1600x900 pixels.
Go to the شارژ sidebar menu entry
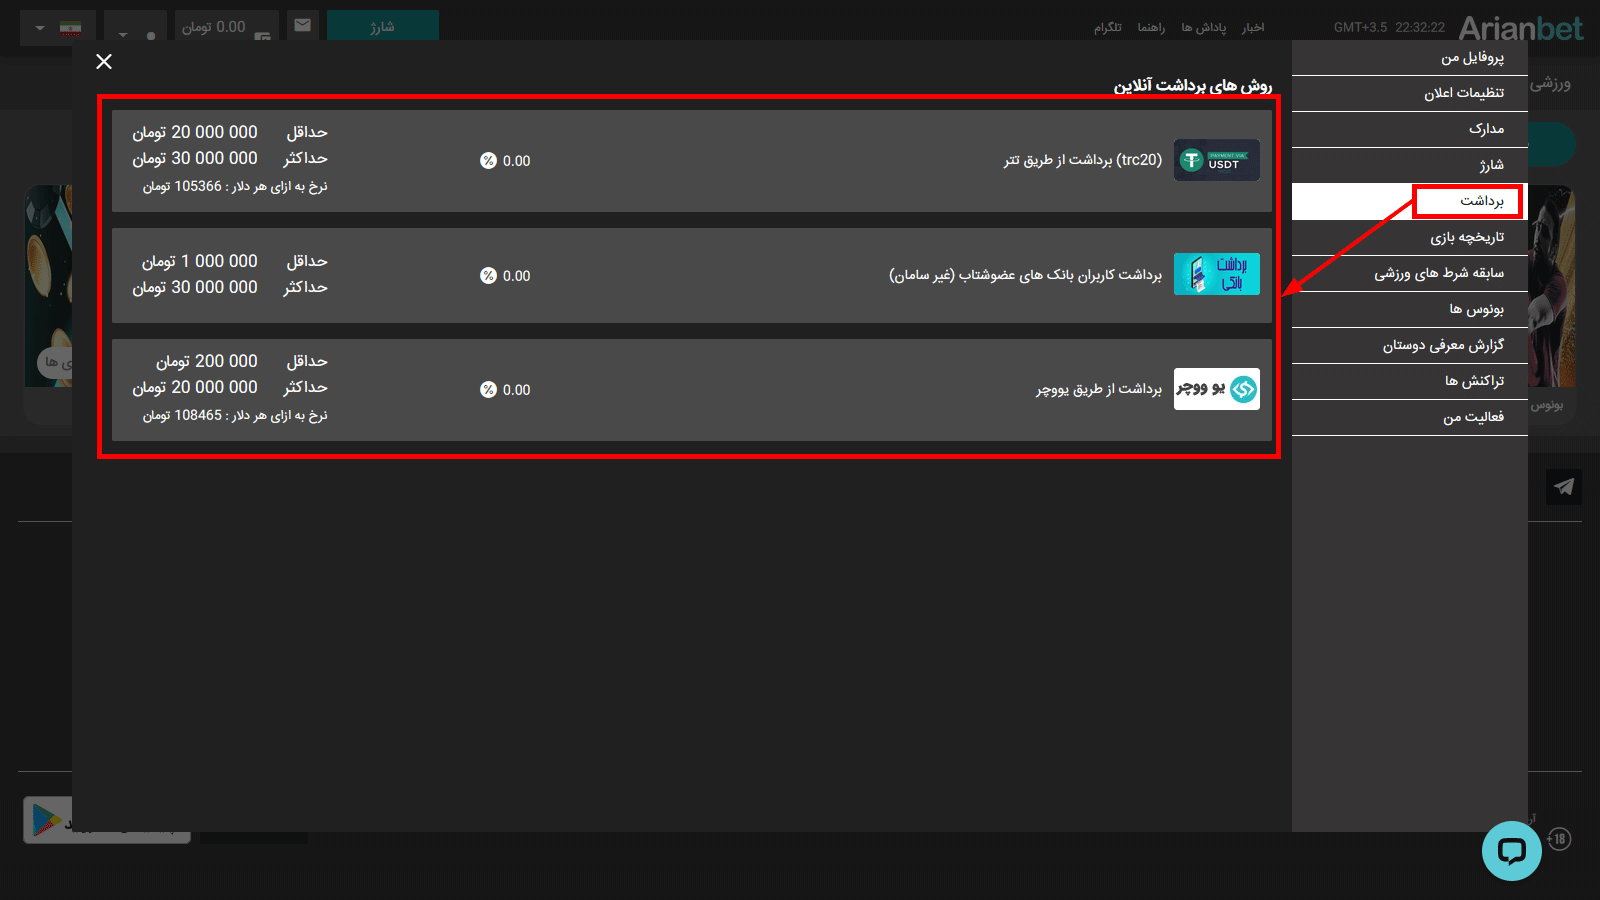[x=1491, y=165]
